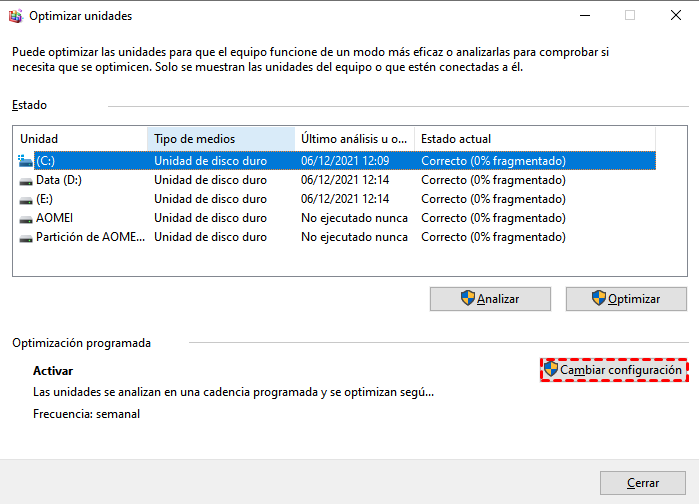The image size is (699, 504).
Task: Sort by Estado actual column header
Action: point(534,138)
